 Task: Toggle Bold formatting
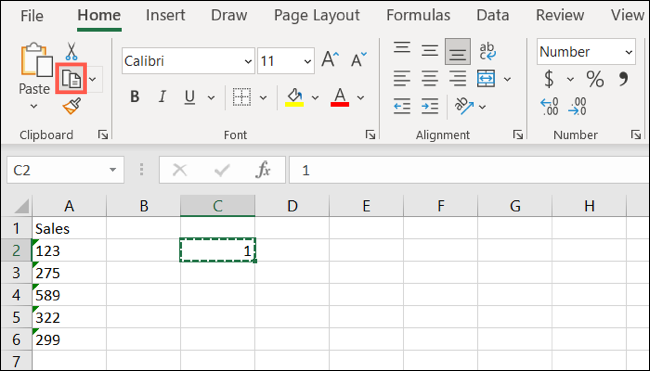pos(134,97)
